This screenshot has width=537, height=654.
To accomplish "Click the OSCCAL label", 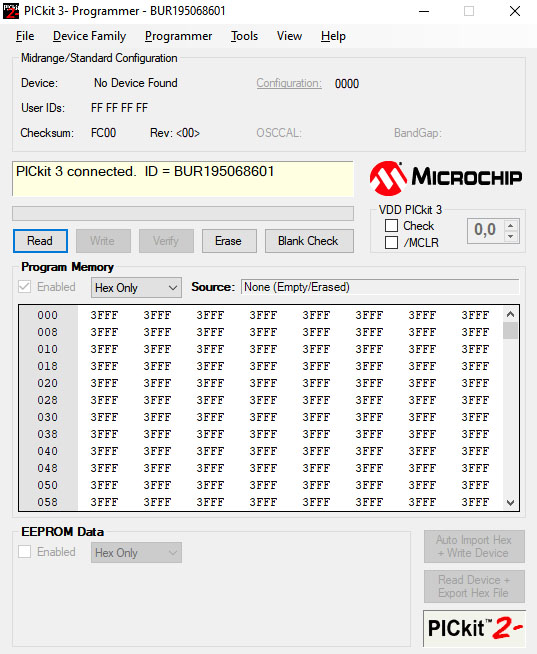I will 279,133.
